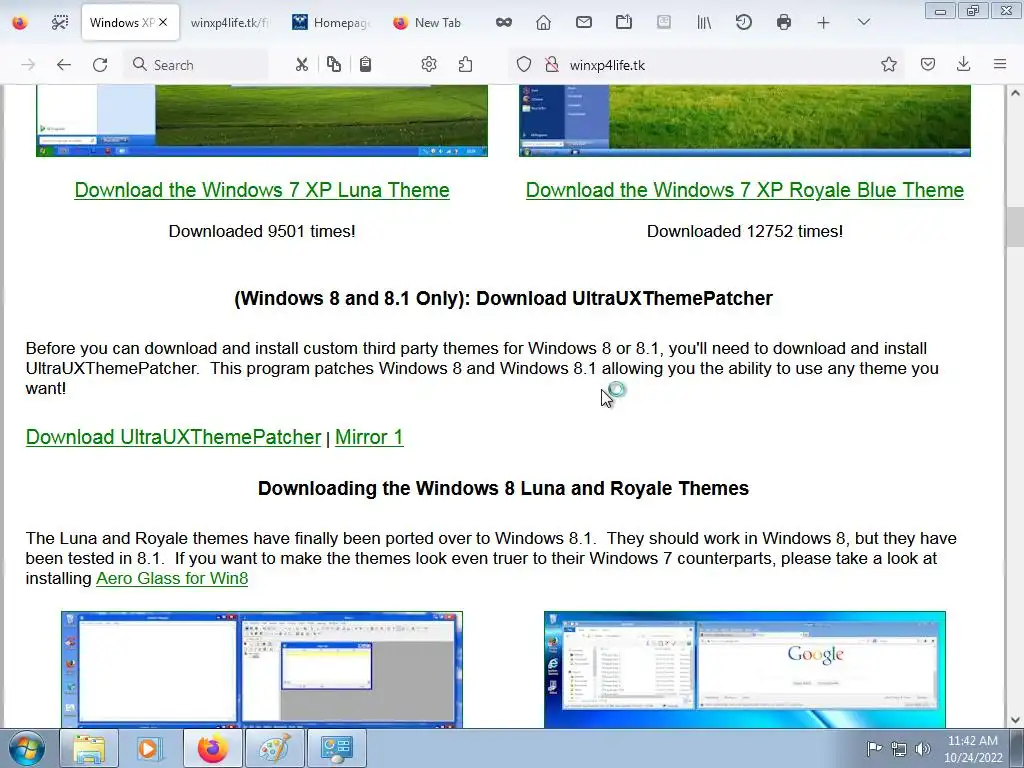Bookmark this page with star icon
Screen dimensions: 1024x768
pos(889,65)
